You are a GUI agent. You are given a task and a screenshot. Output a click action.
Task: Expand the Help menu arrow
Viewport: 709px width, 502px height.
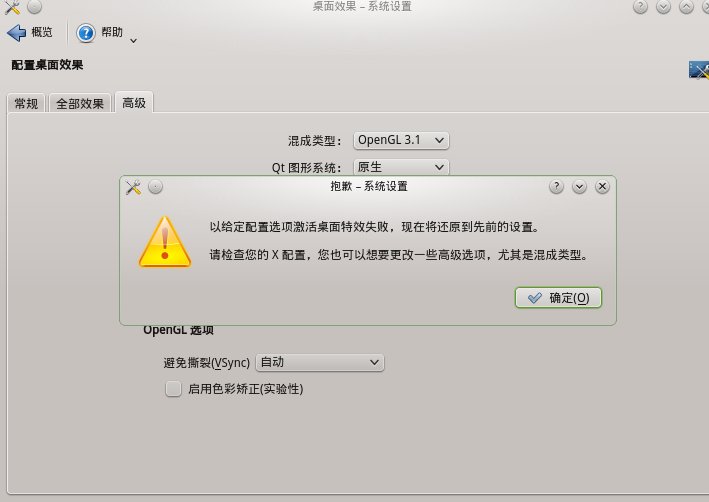pyautogui.click(x=133, y=41)
